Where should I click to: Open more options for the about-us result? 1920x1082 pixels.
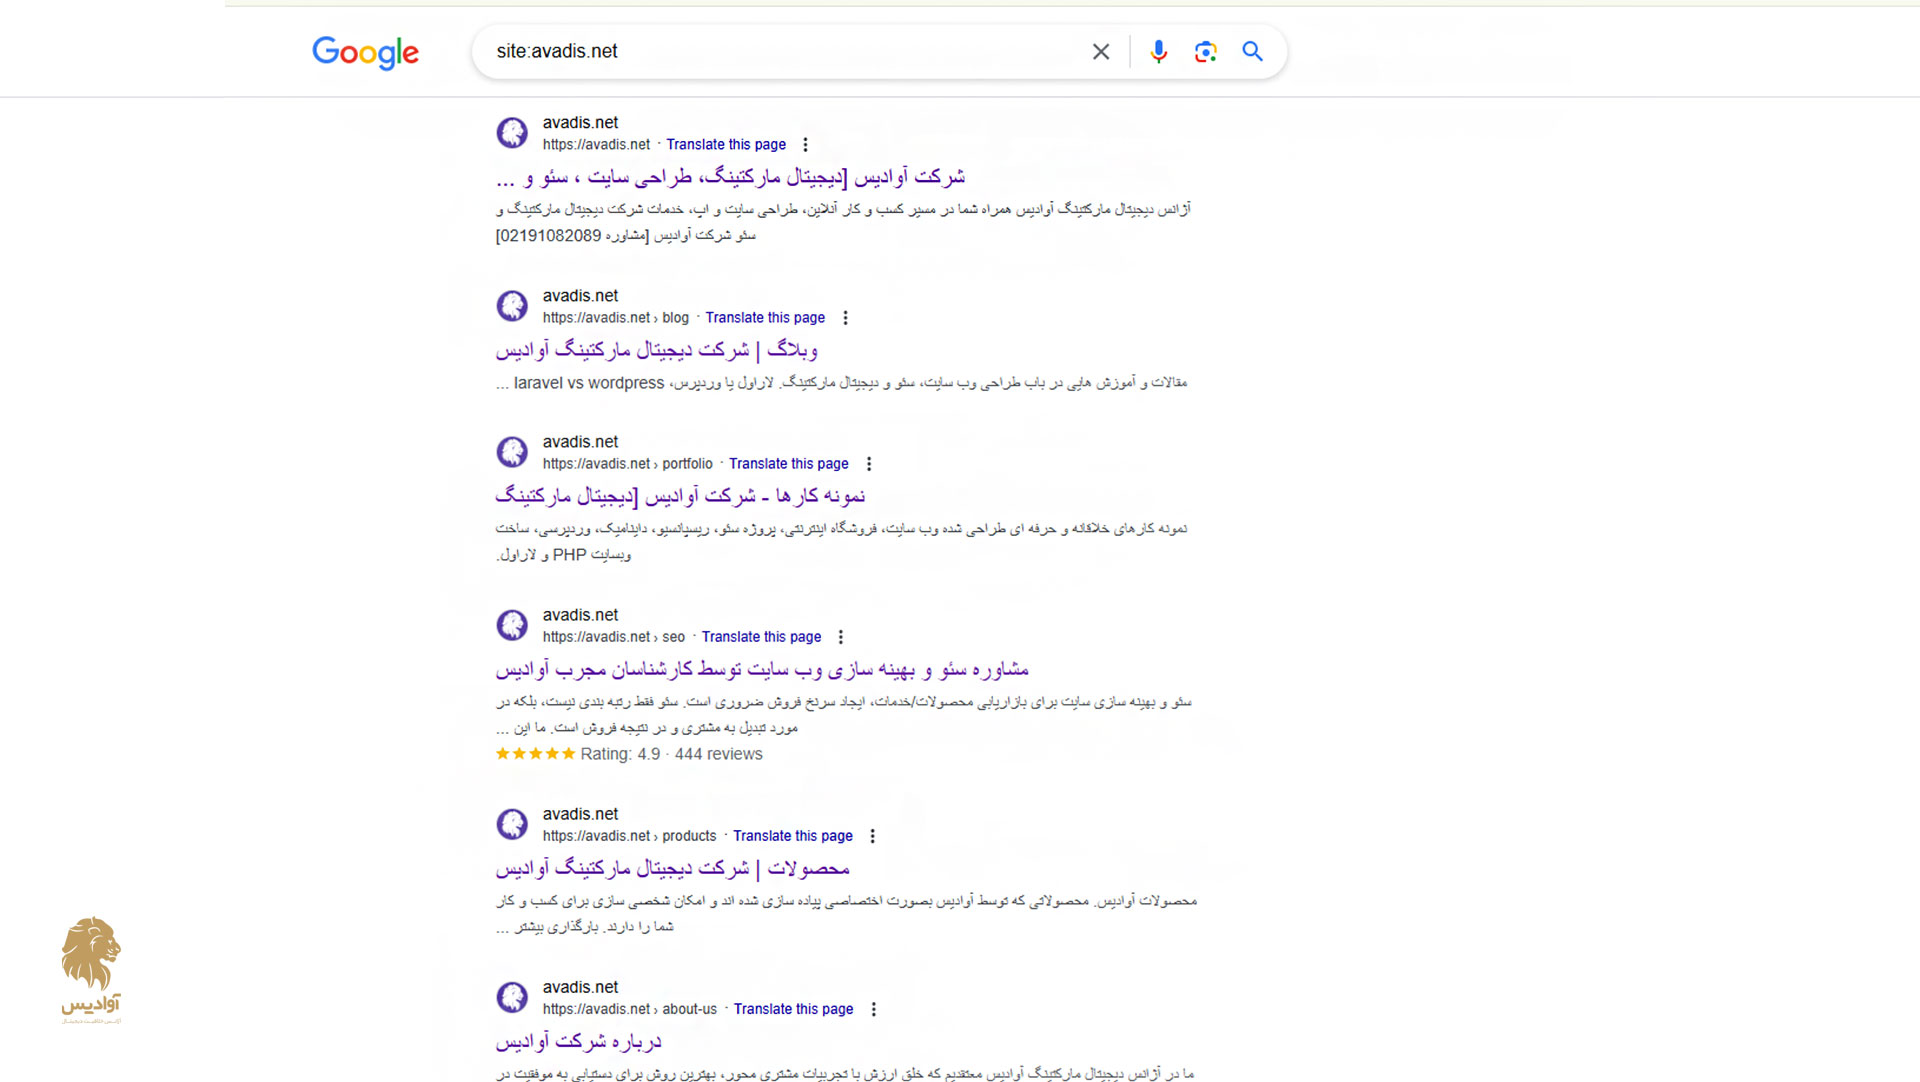pyautogui.click(x=873, y=1009)
